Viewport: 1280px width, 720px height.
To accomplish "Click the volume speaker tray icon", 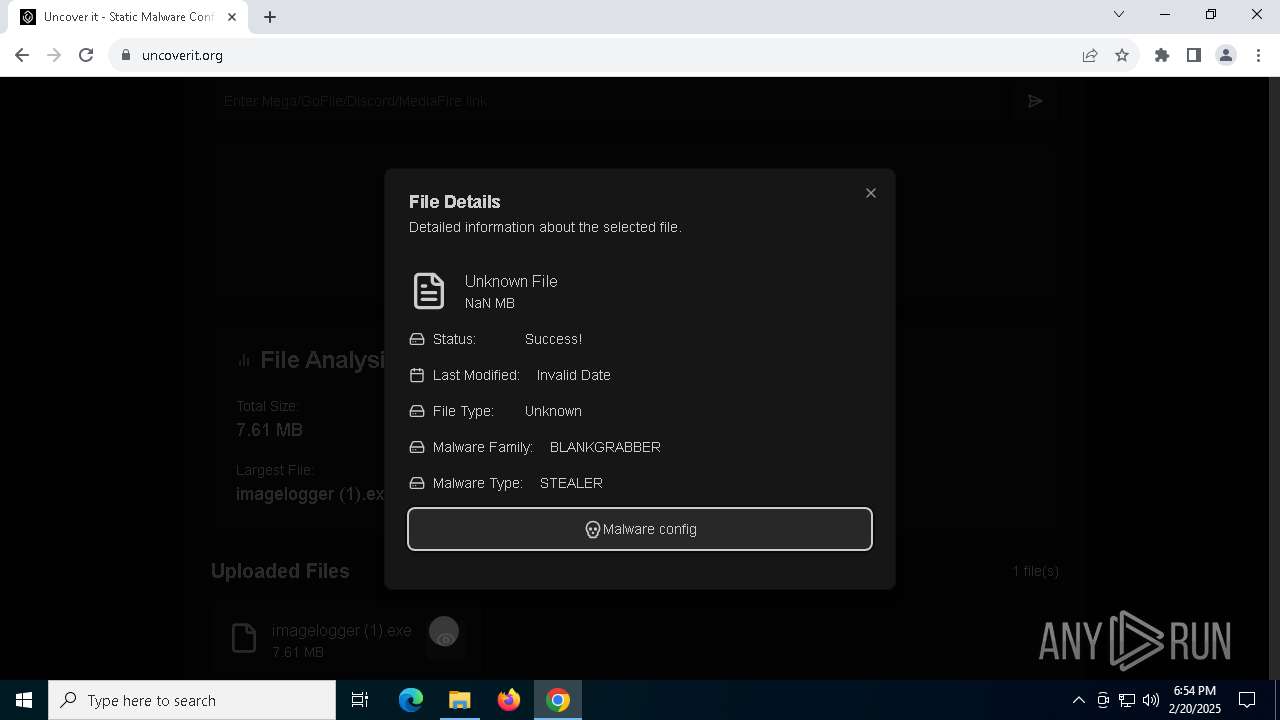I will click(1151, 700).
